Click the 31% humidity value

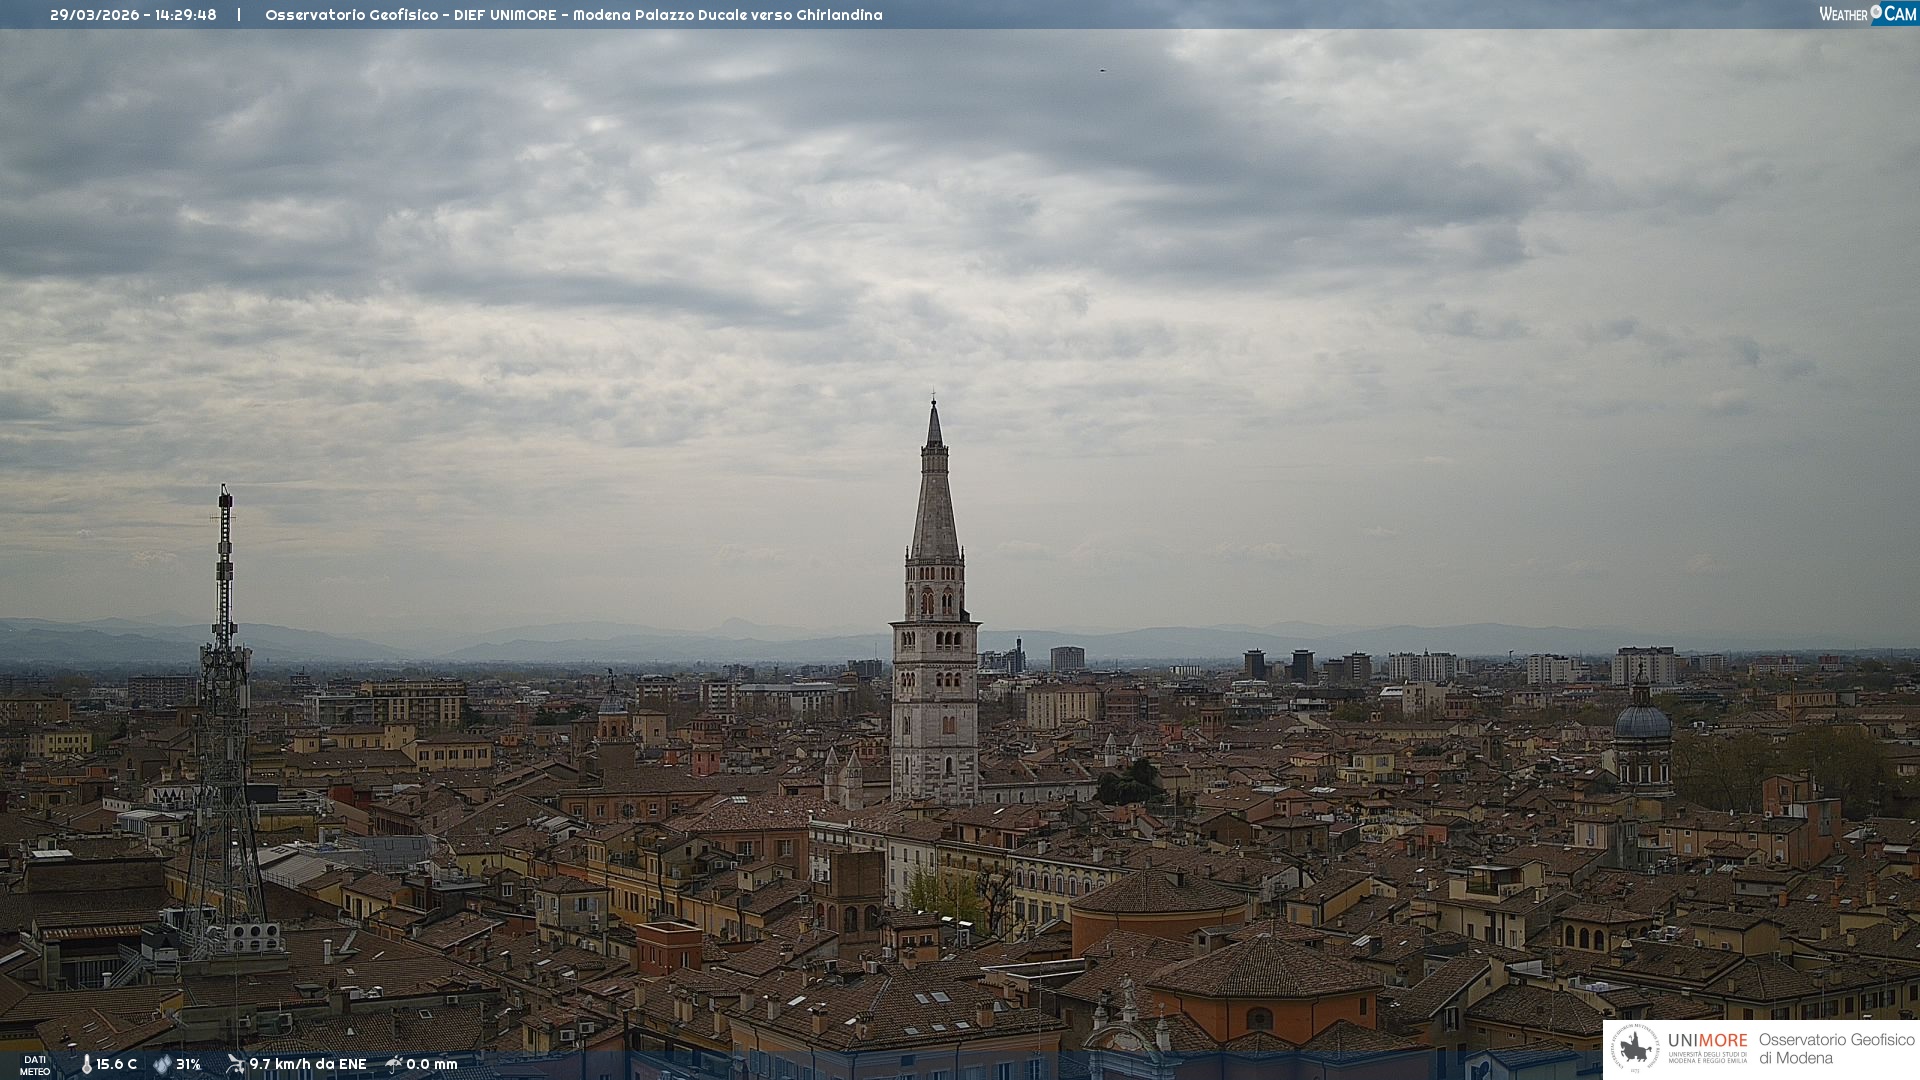(x=188, y=1064)
